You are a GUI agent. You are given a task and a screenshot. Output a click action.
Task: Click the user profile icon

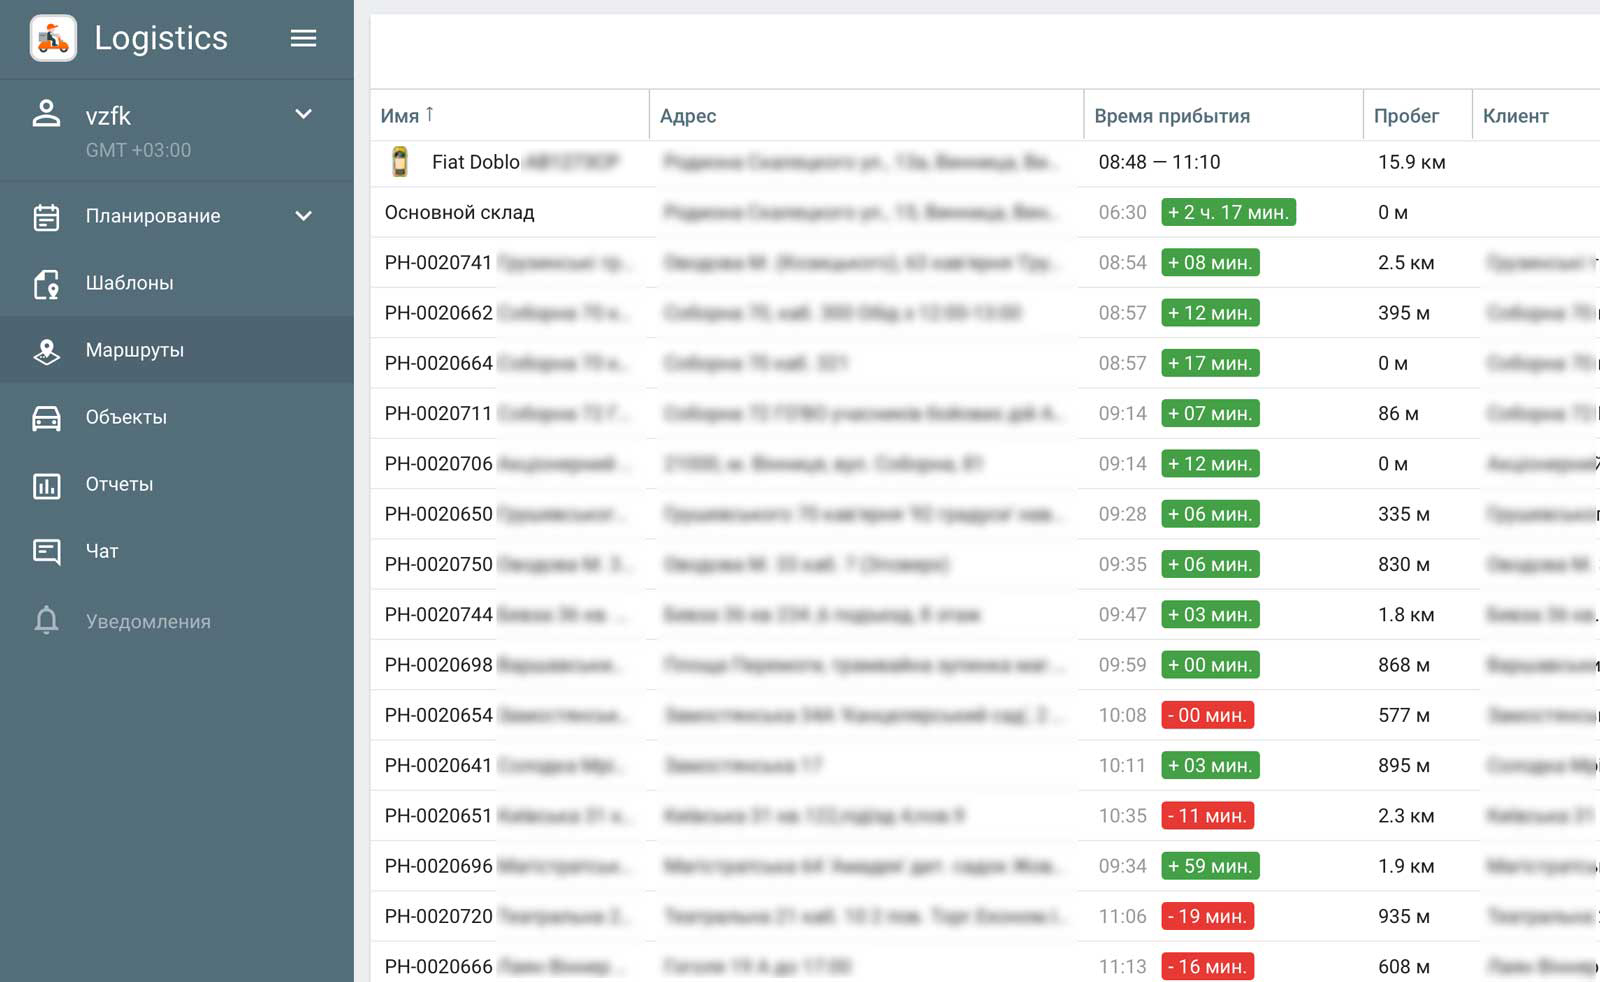pyautogui.click(x=46, y=113)
